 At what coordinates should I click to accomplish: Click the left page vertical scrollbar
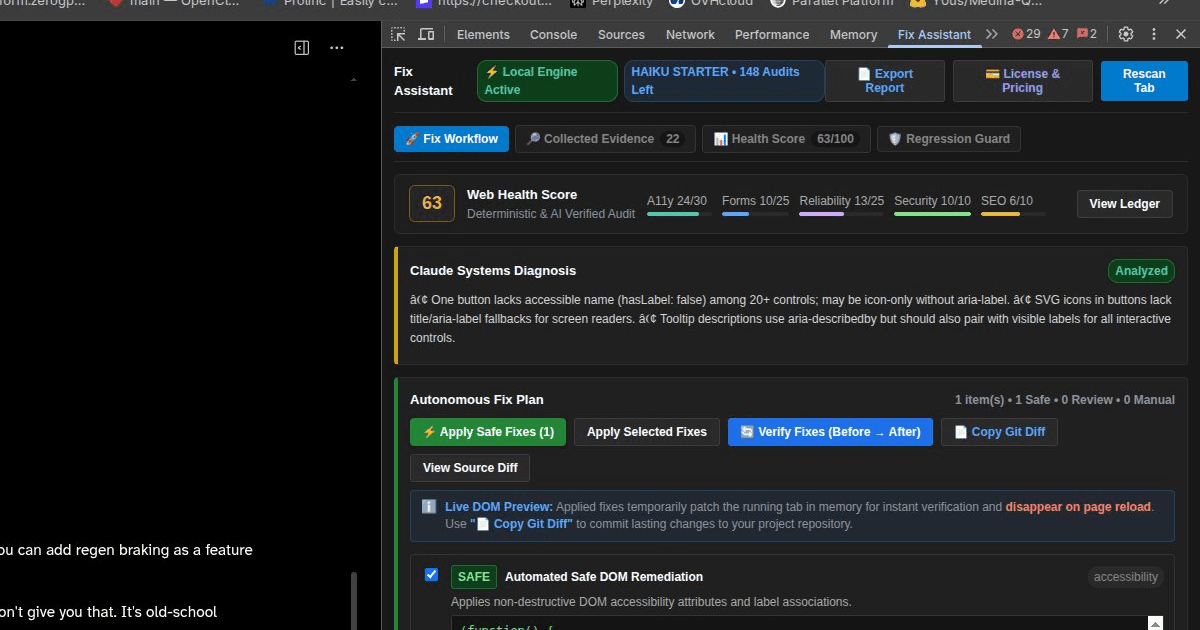[x=354, y=600]
